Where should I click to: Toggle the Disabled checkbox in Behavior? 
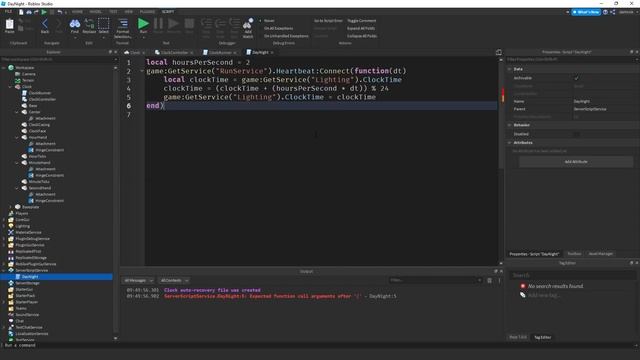pyautogui.click(x=576, y=134)
